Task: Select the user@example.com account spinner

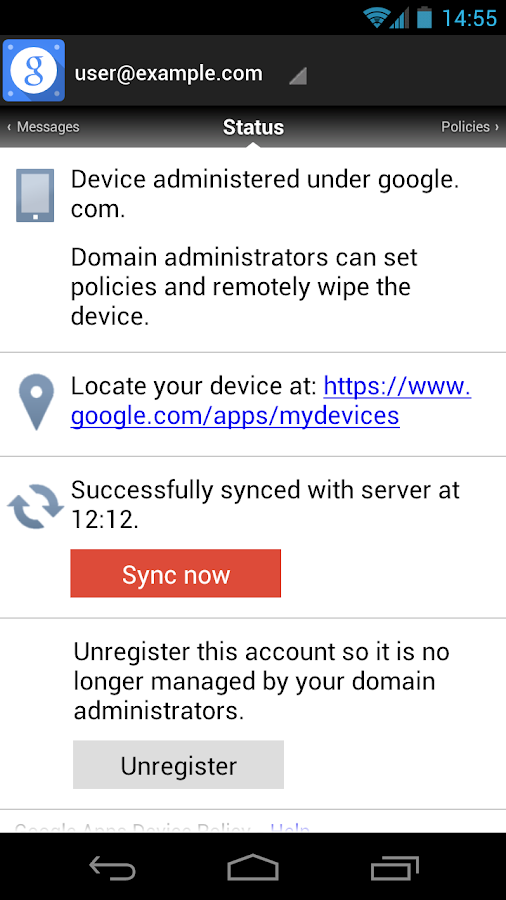Action: (x=189, y=73)
